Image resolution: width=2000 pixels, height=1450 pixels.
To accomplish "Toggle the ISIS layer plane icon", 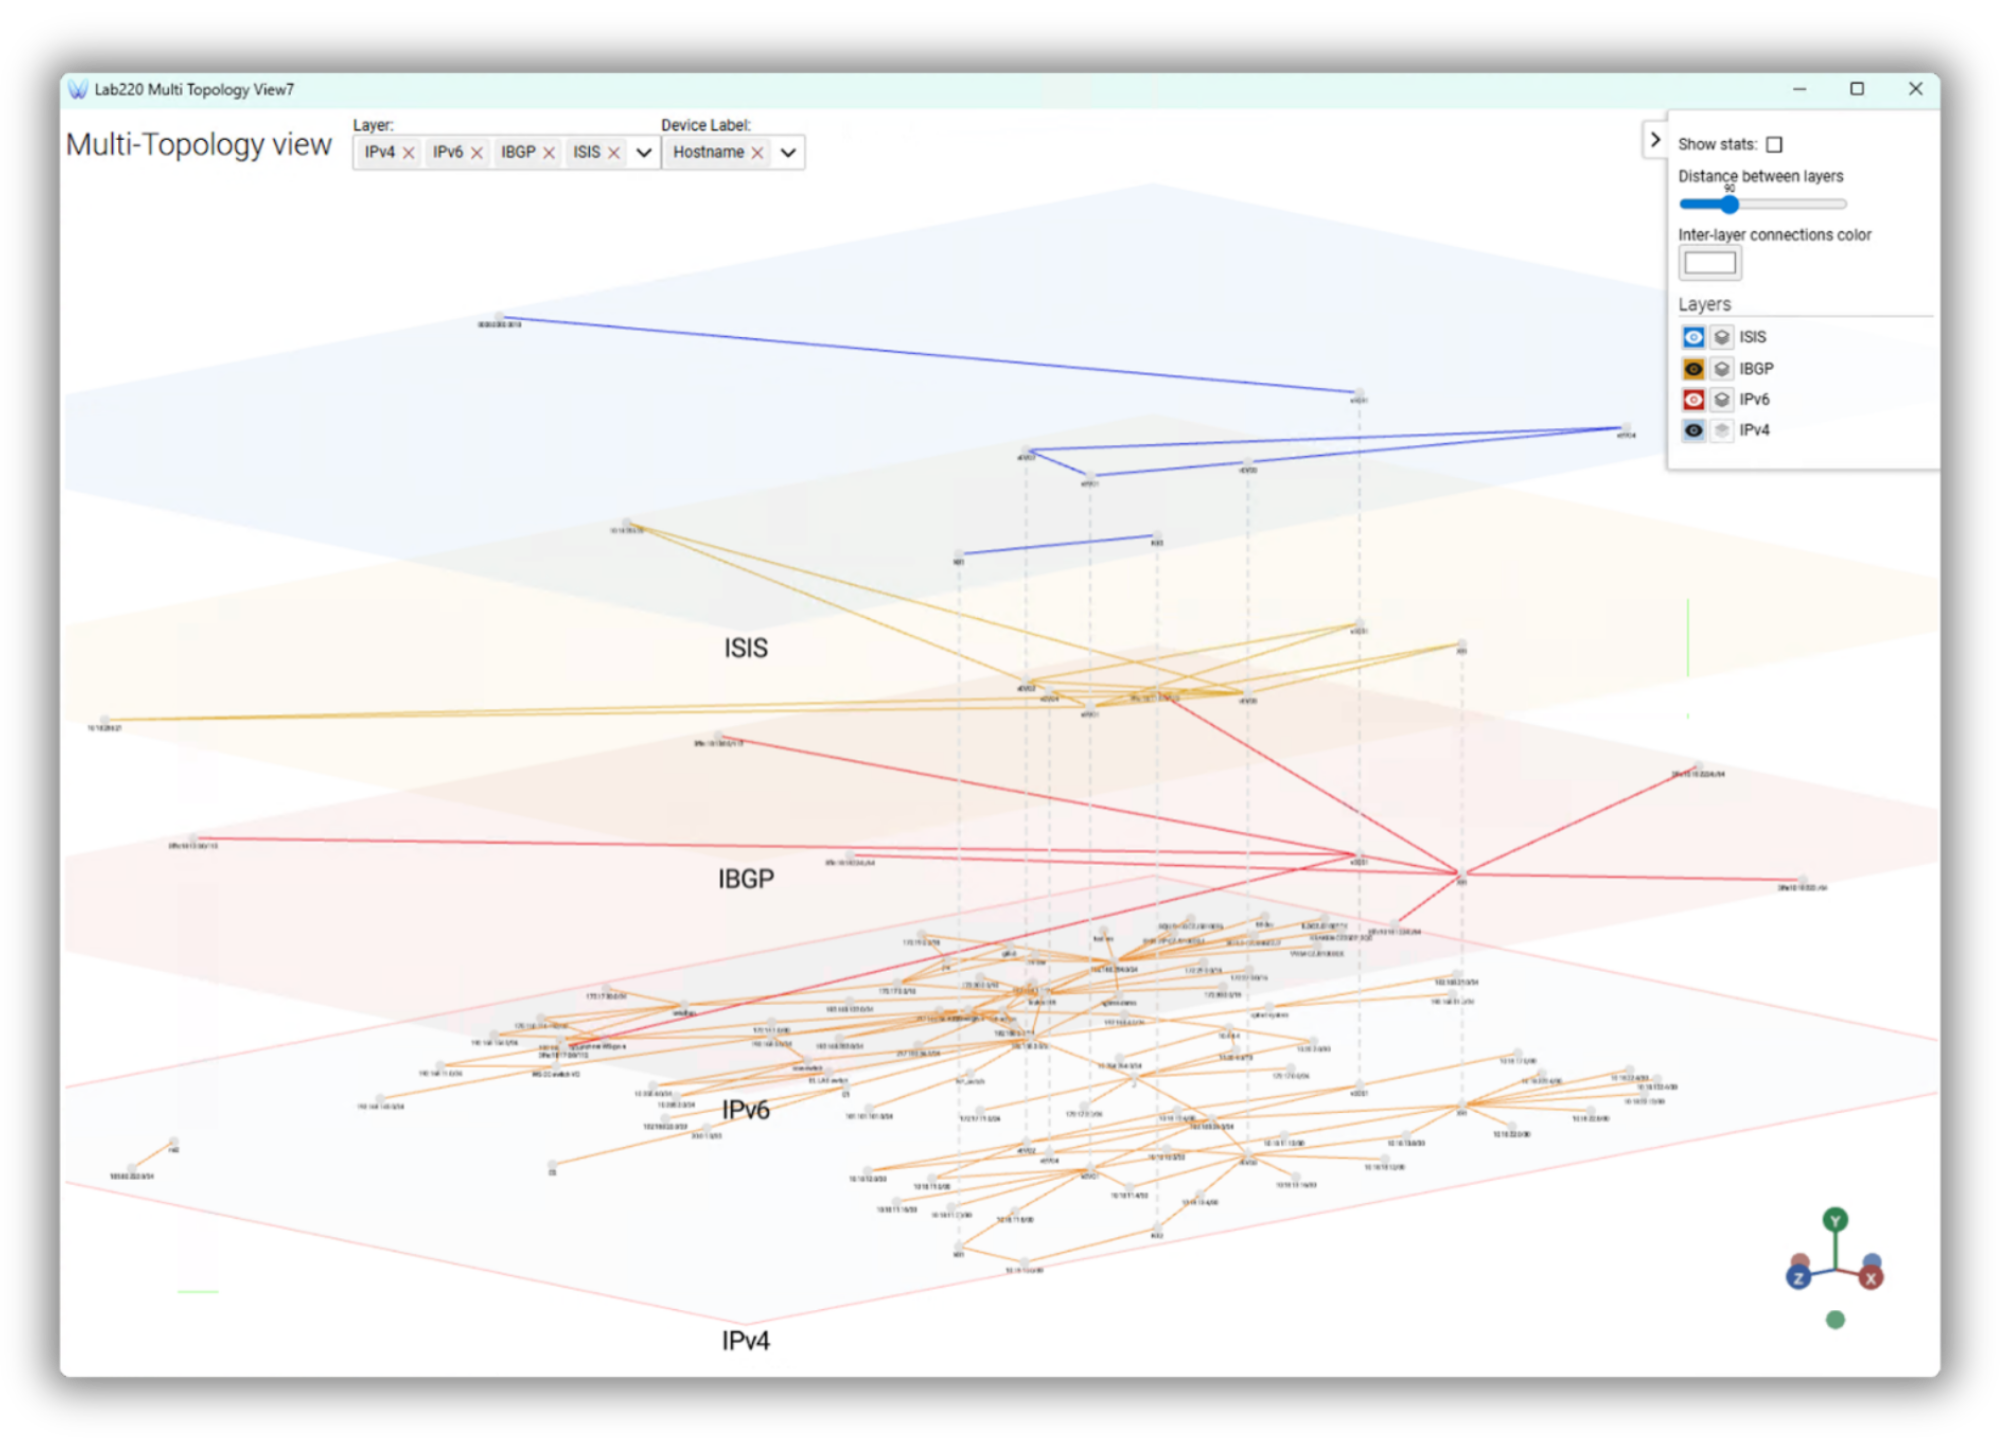I will point(1722,337).
